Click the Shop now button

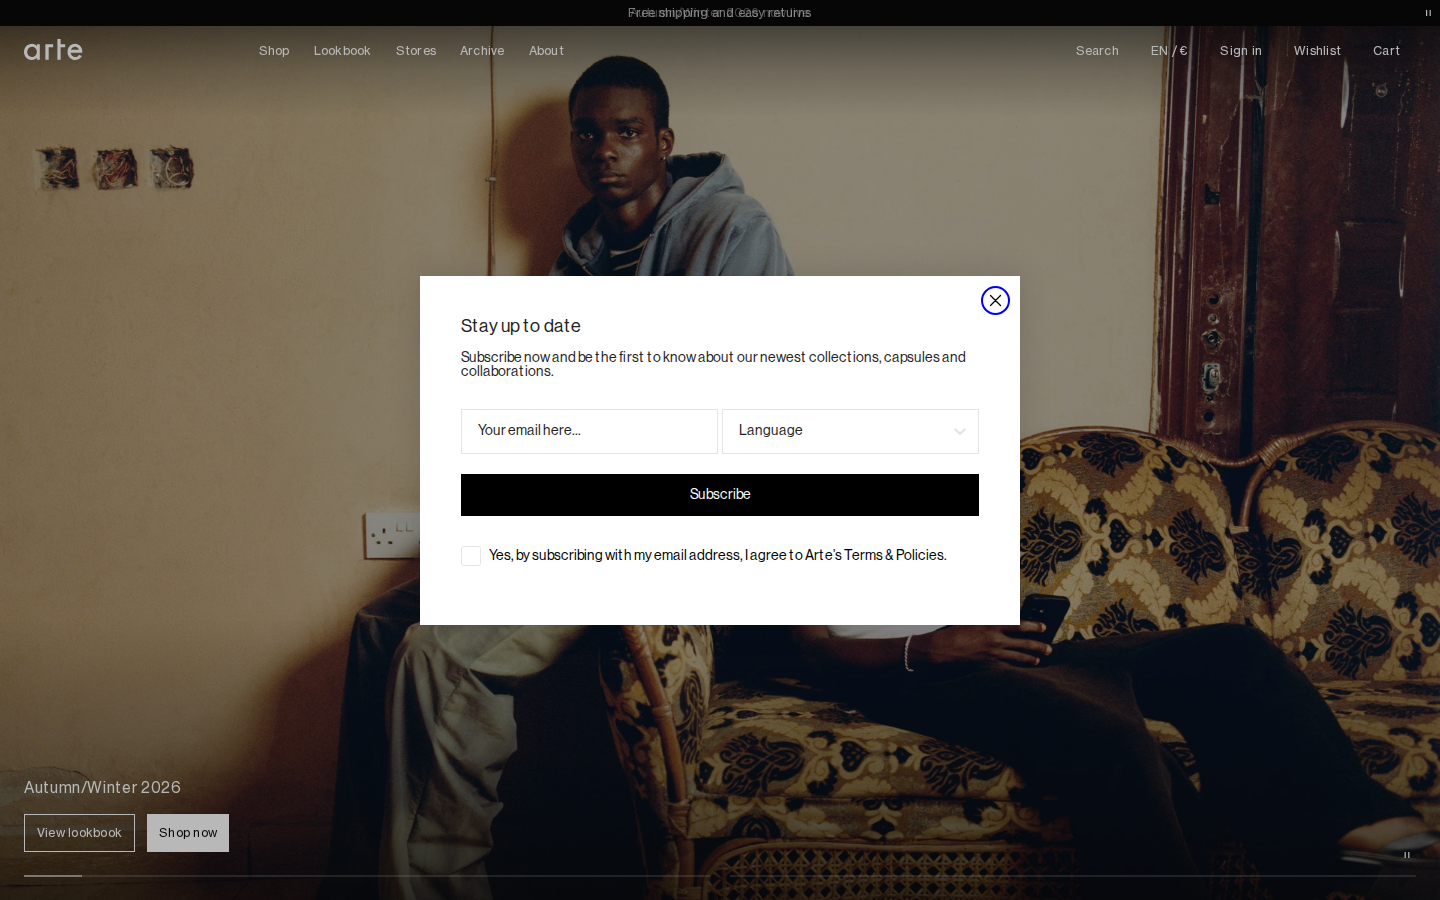(188, 833)
